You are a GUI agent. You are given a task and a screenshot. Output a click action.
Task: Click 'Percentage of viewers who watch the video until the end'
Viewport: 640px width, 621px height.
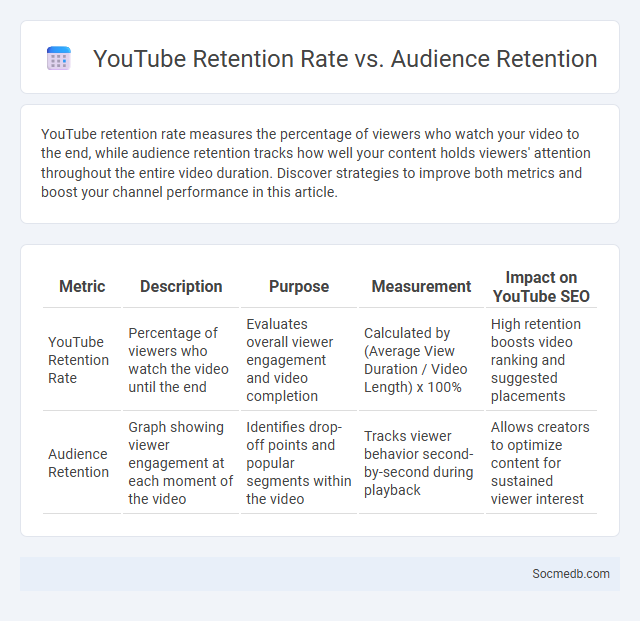point(181,360)
